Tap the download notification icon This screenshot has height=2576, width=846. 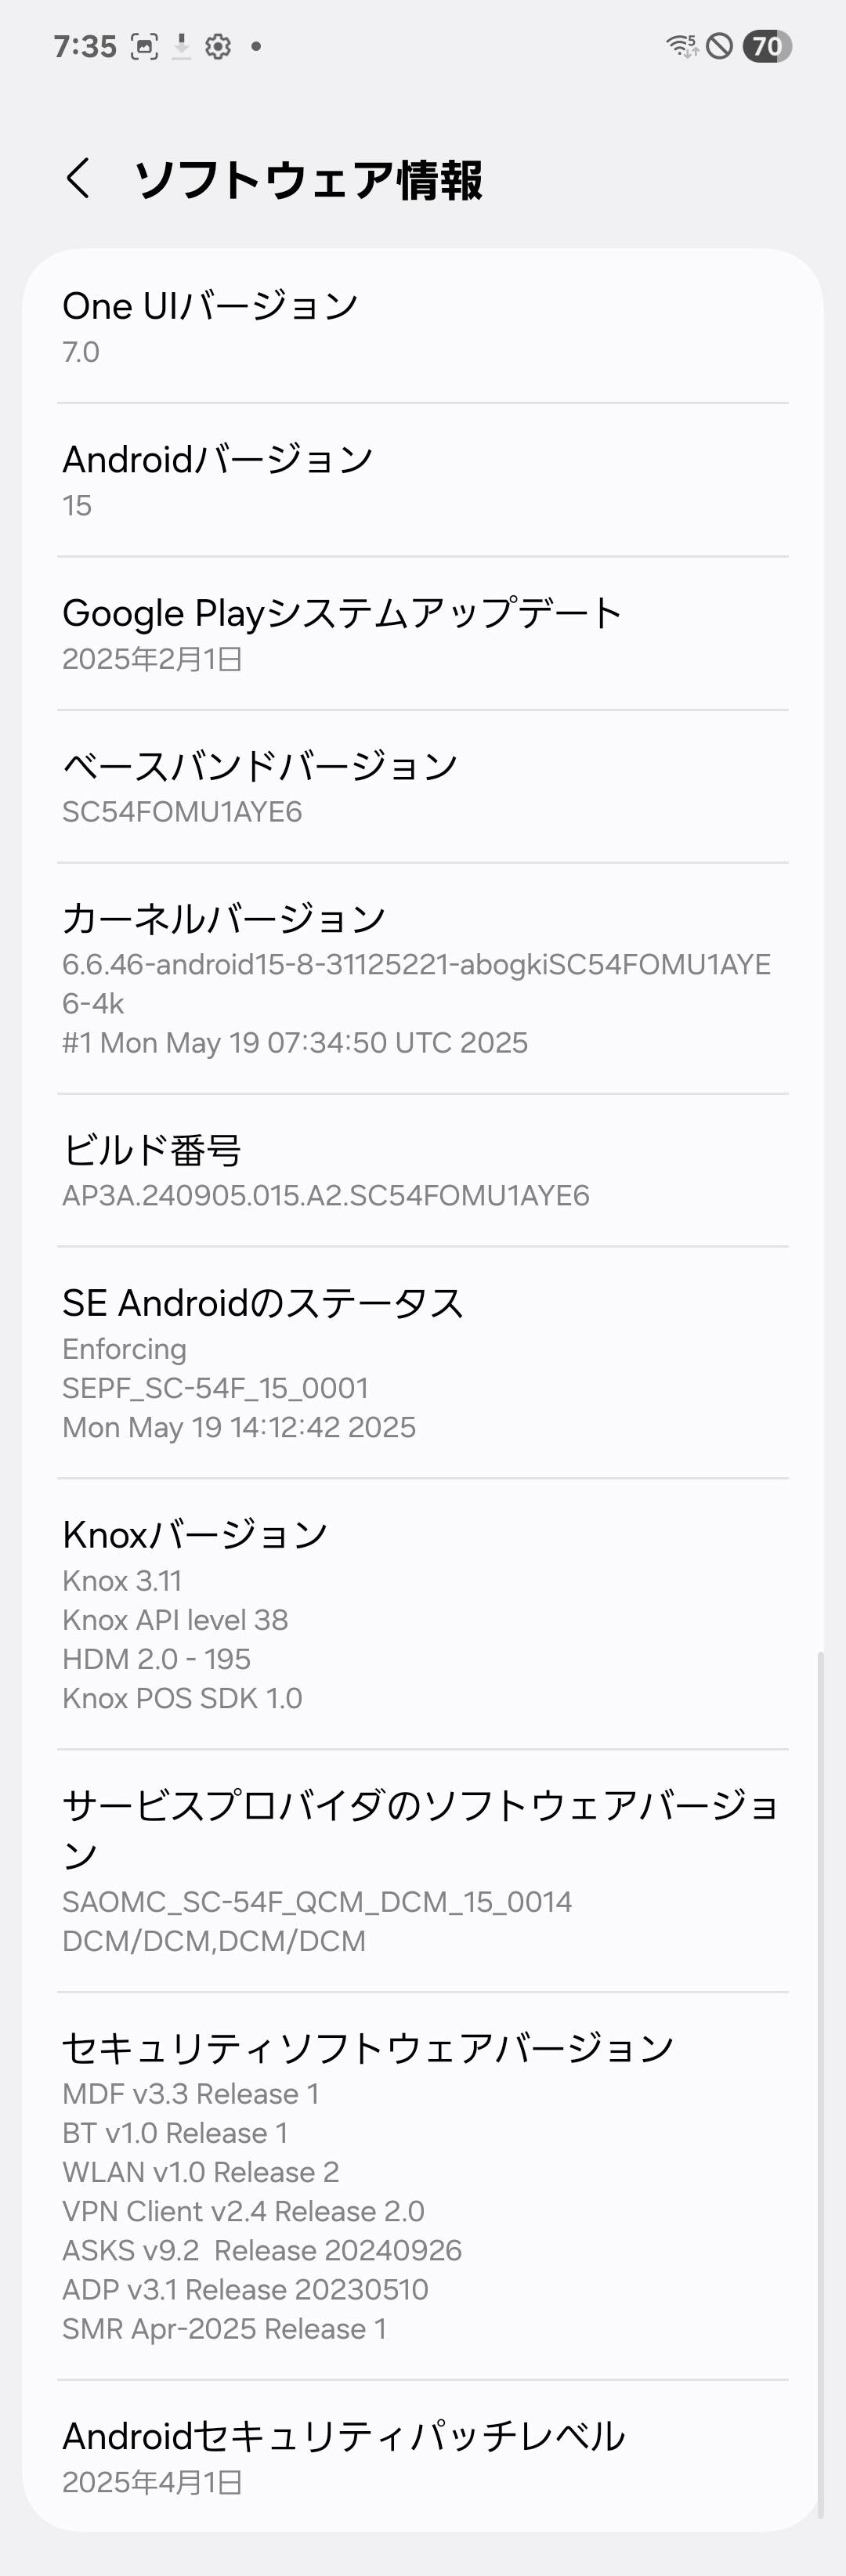181,47
